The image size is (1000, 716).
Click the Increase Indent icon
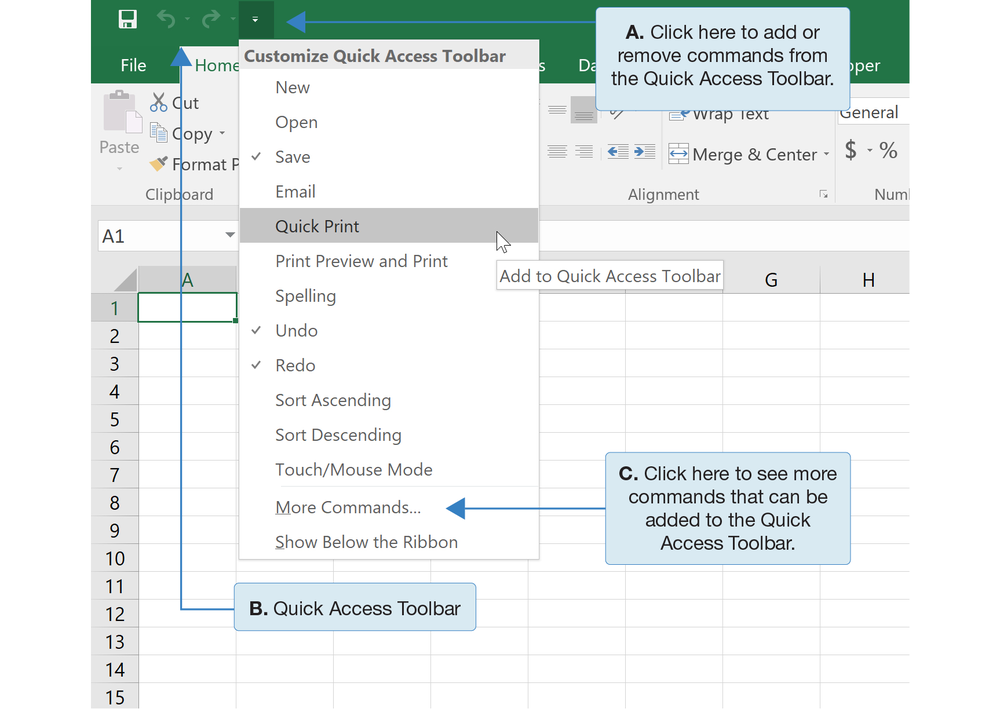[x=645, y=152]
